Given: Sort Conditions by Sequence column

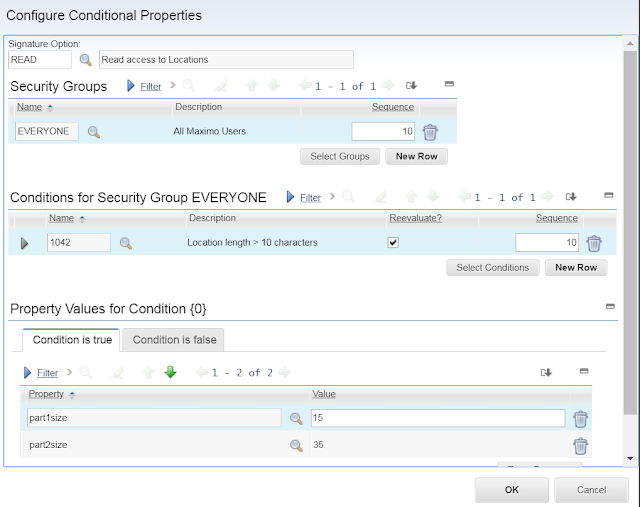Looking at the screenshot, I should coord(556,218).
